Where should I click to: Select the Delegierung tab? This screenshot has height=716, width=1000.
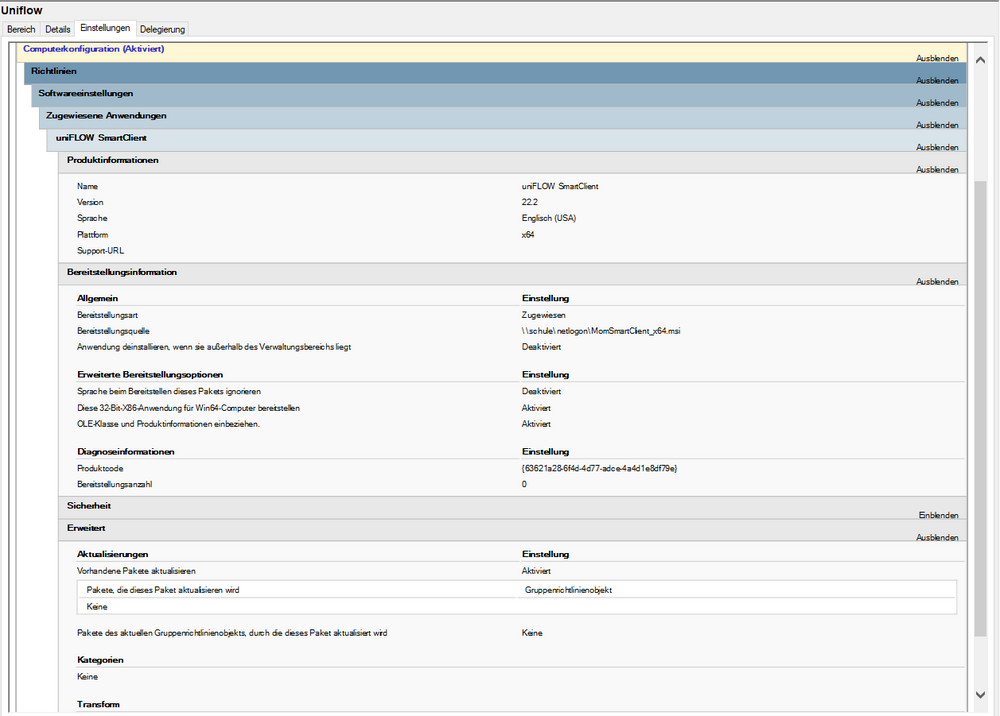coord(162,29)
